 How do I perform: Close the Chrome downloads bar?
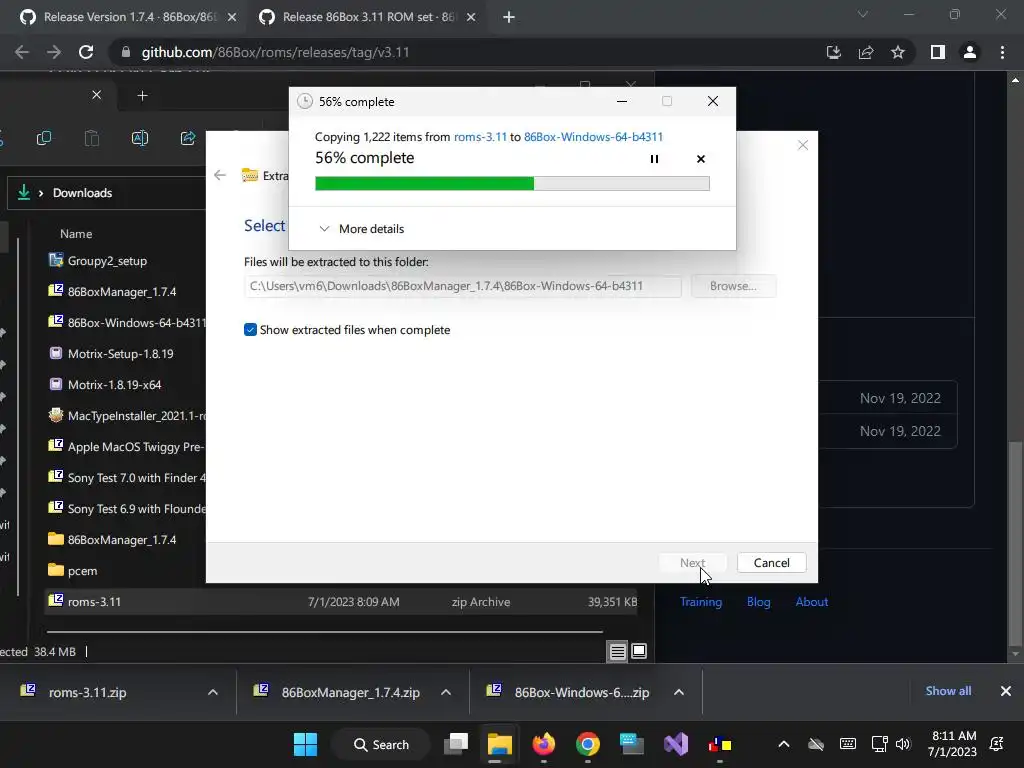(x=1006, y=691)
